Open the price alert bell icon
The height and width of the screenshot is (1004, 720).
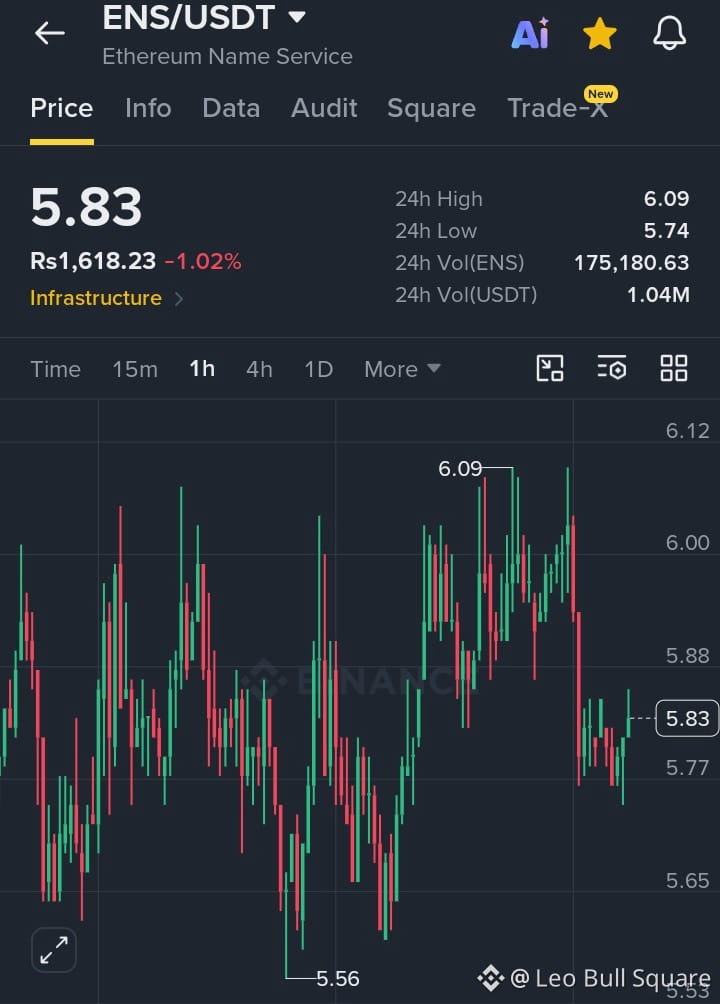pyautogui.click(x=669, y=33)
